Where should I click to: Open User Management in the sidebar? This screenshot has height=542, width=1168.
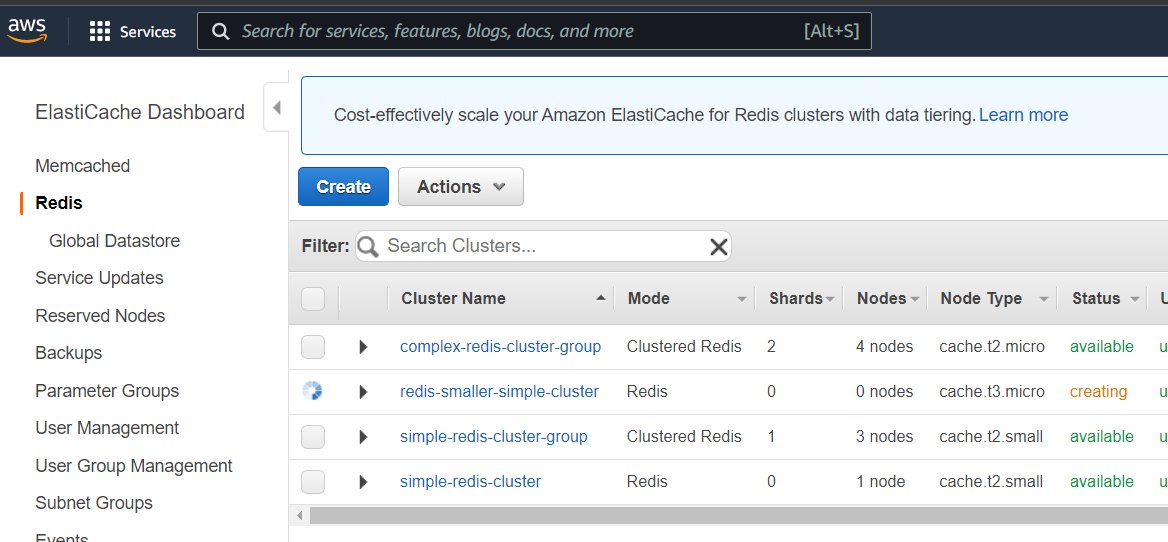pyautogui.click(x=107, y=428)
